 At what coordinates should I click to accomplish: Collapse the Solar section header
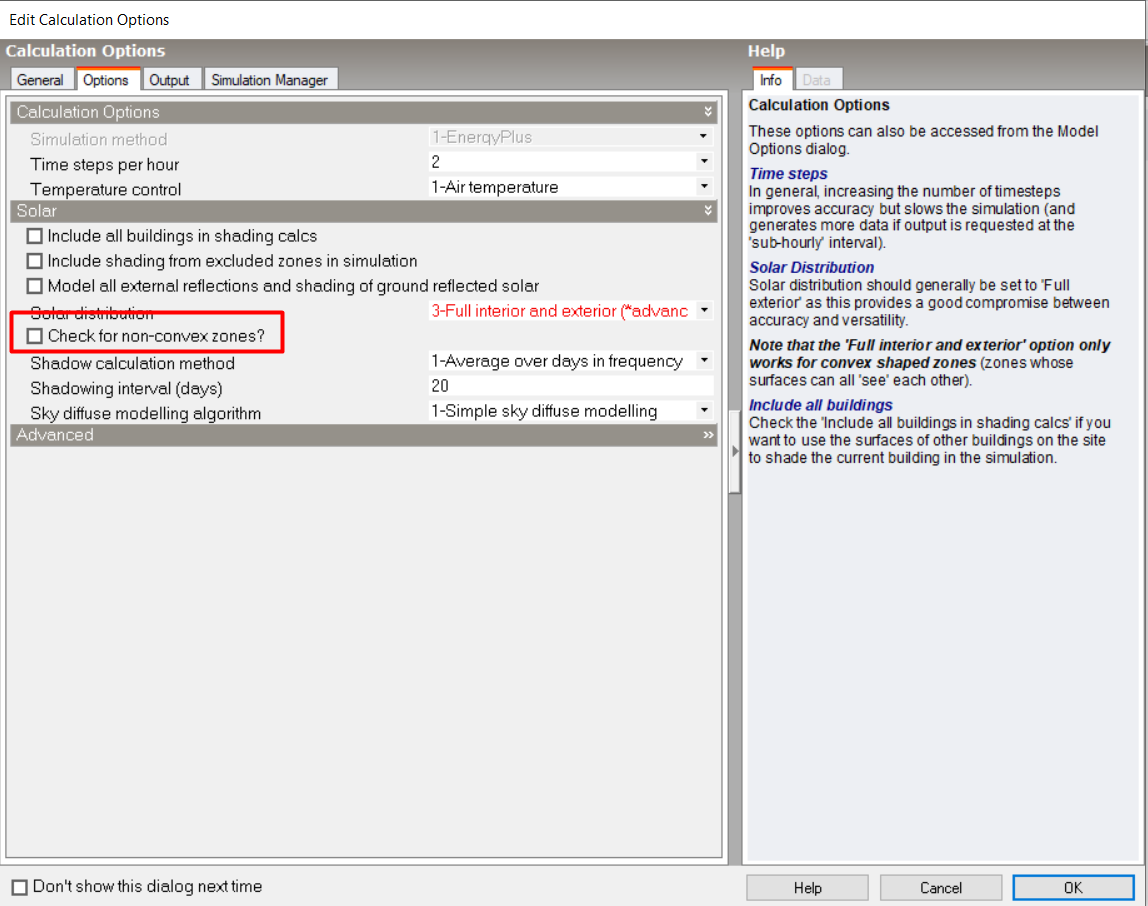363,211
